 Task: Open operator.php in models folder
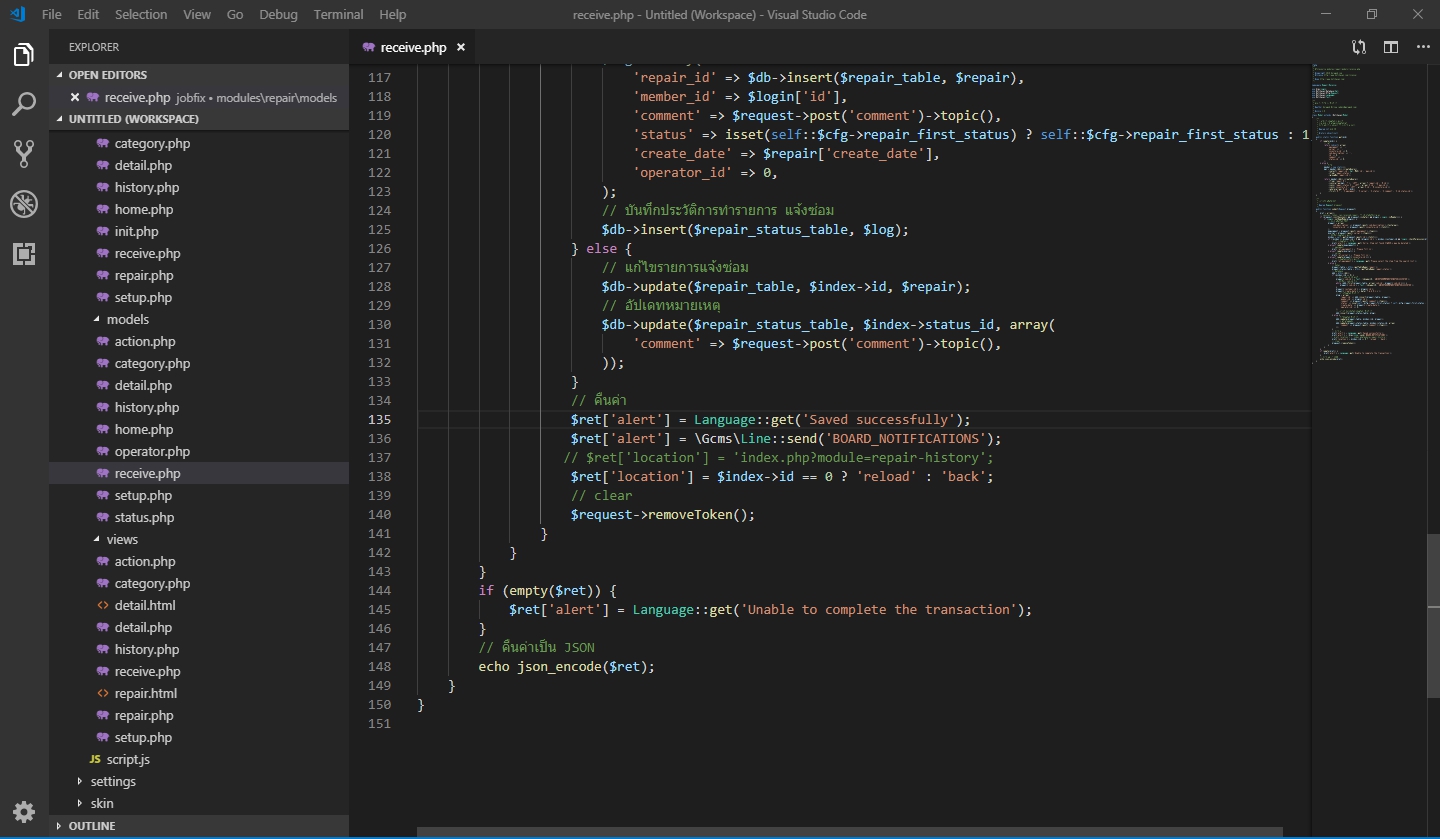tap(199, 451)
